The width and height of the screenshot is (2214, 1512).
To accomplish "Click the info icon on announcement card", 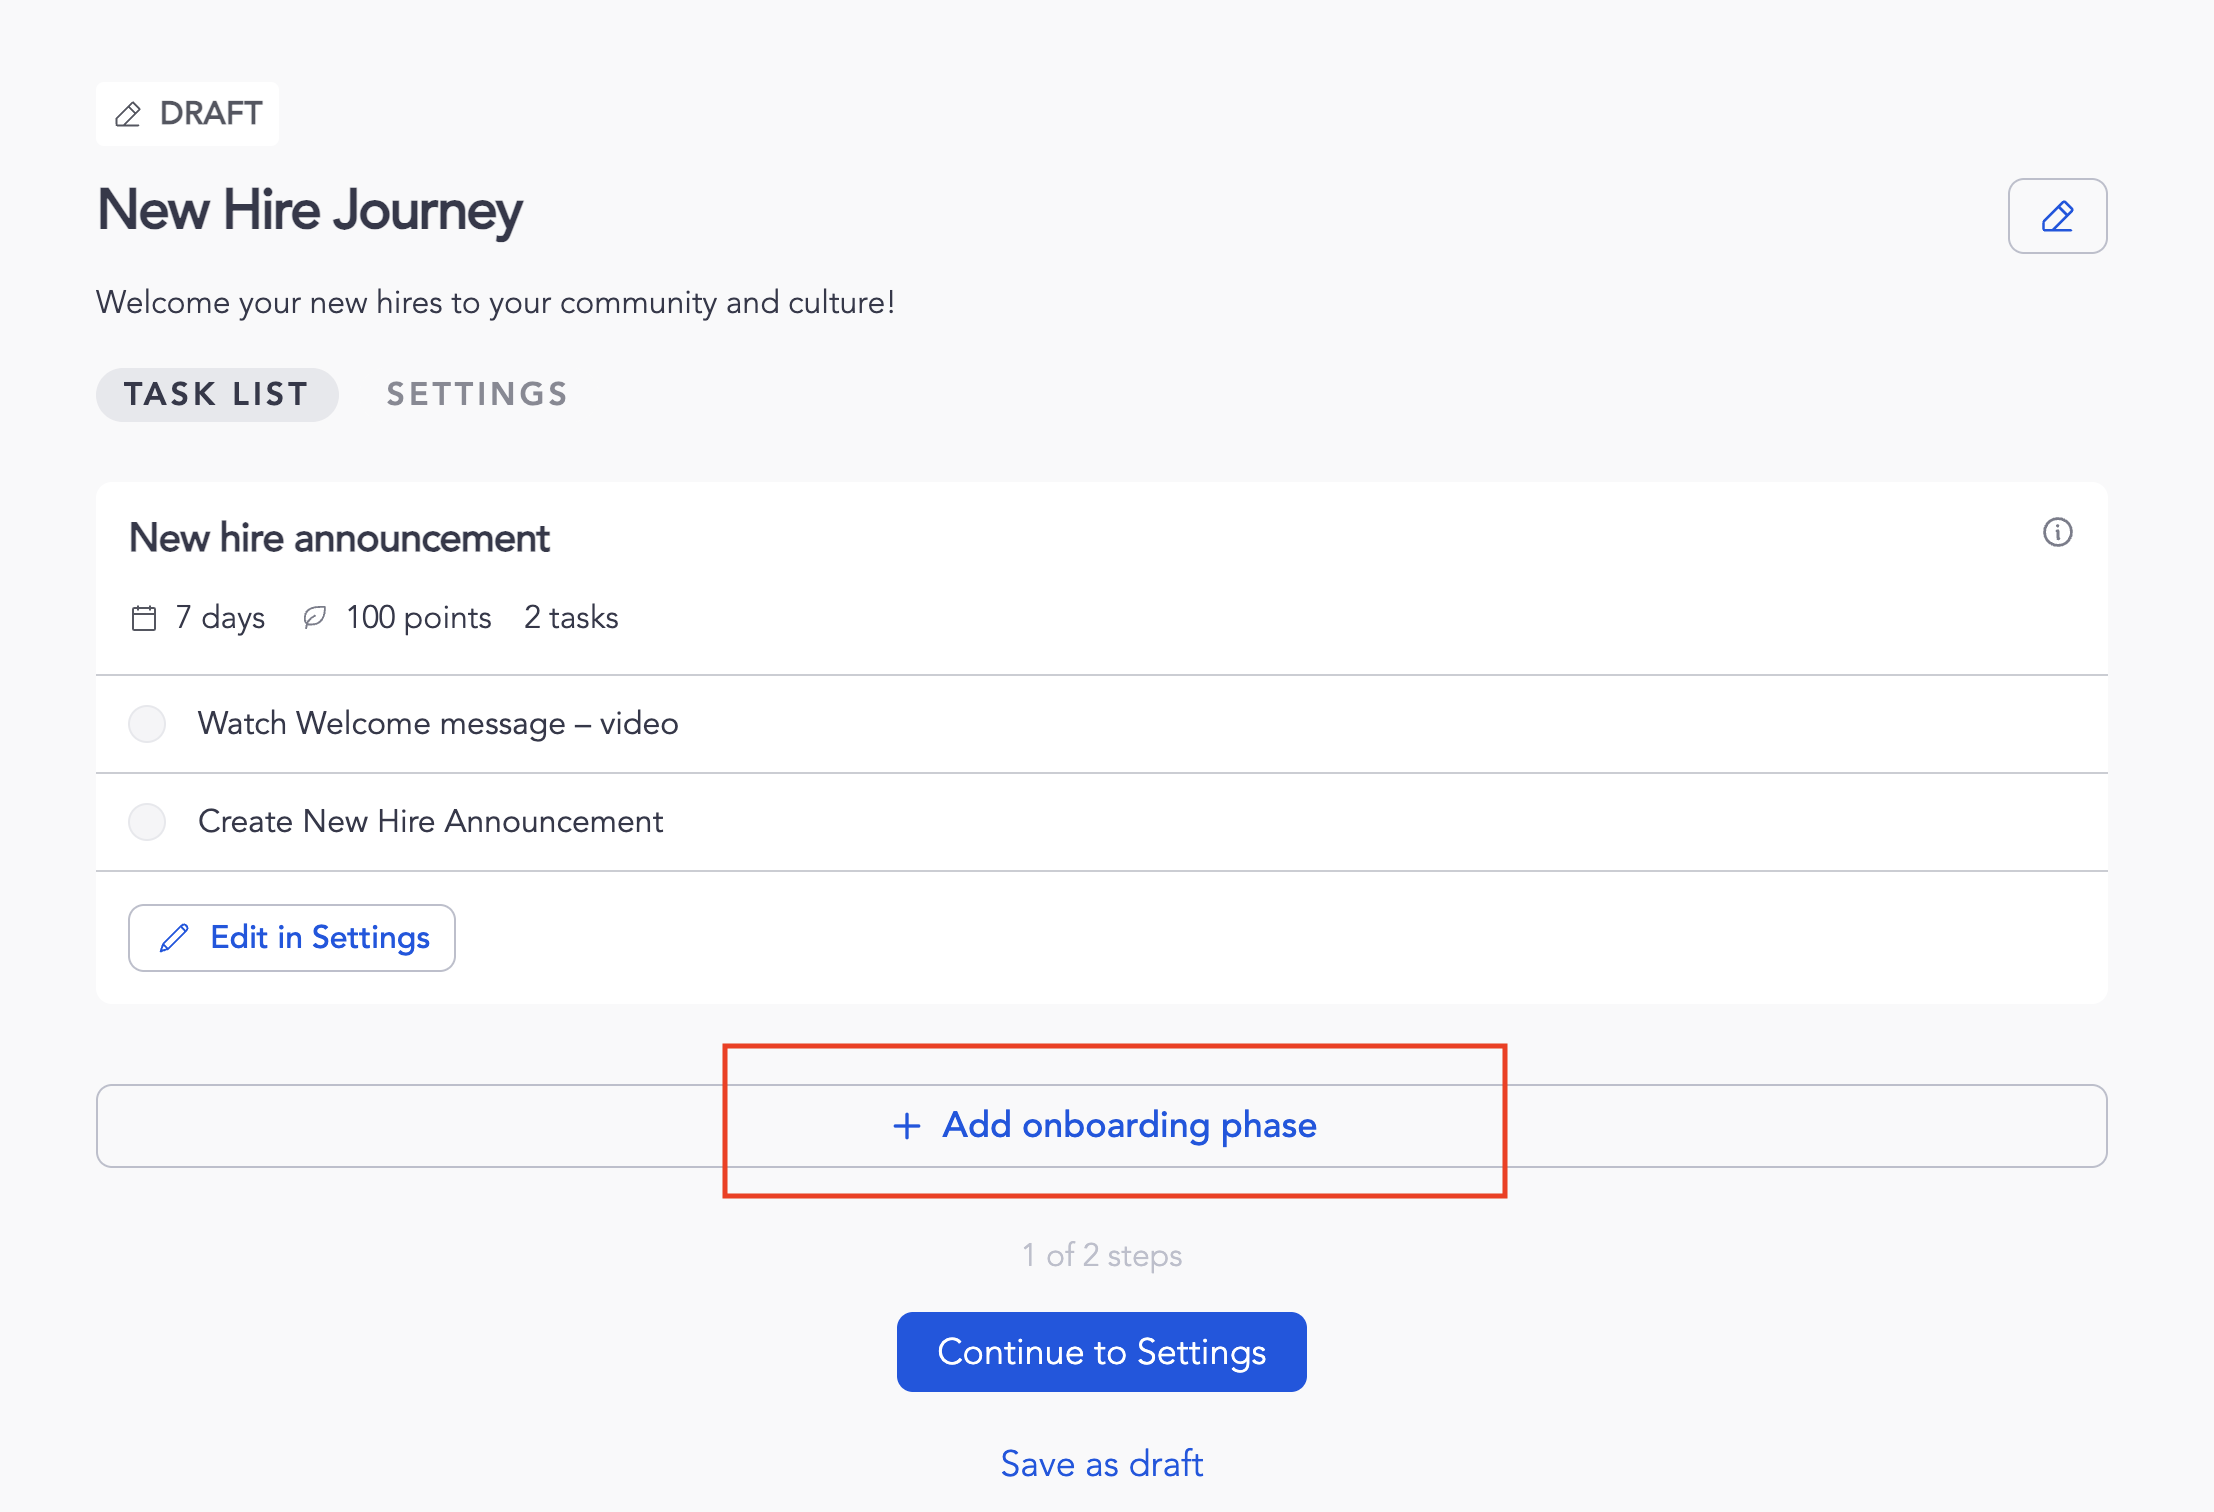I will (x=2057, y=532).
